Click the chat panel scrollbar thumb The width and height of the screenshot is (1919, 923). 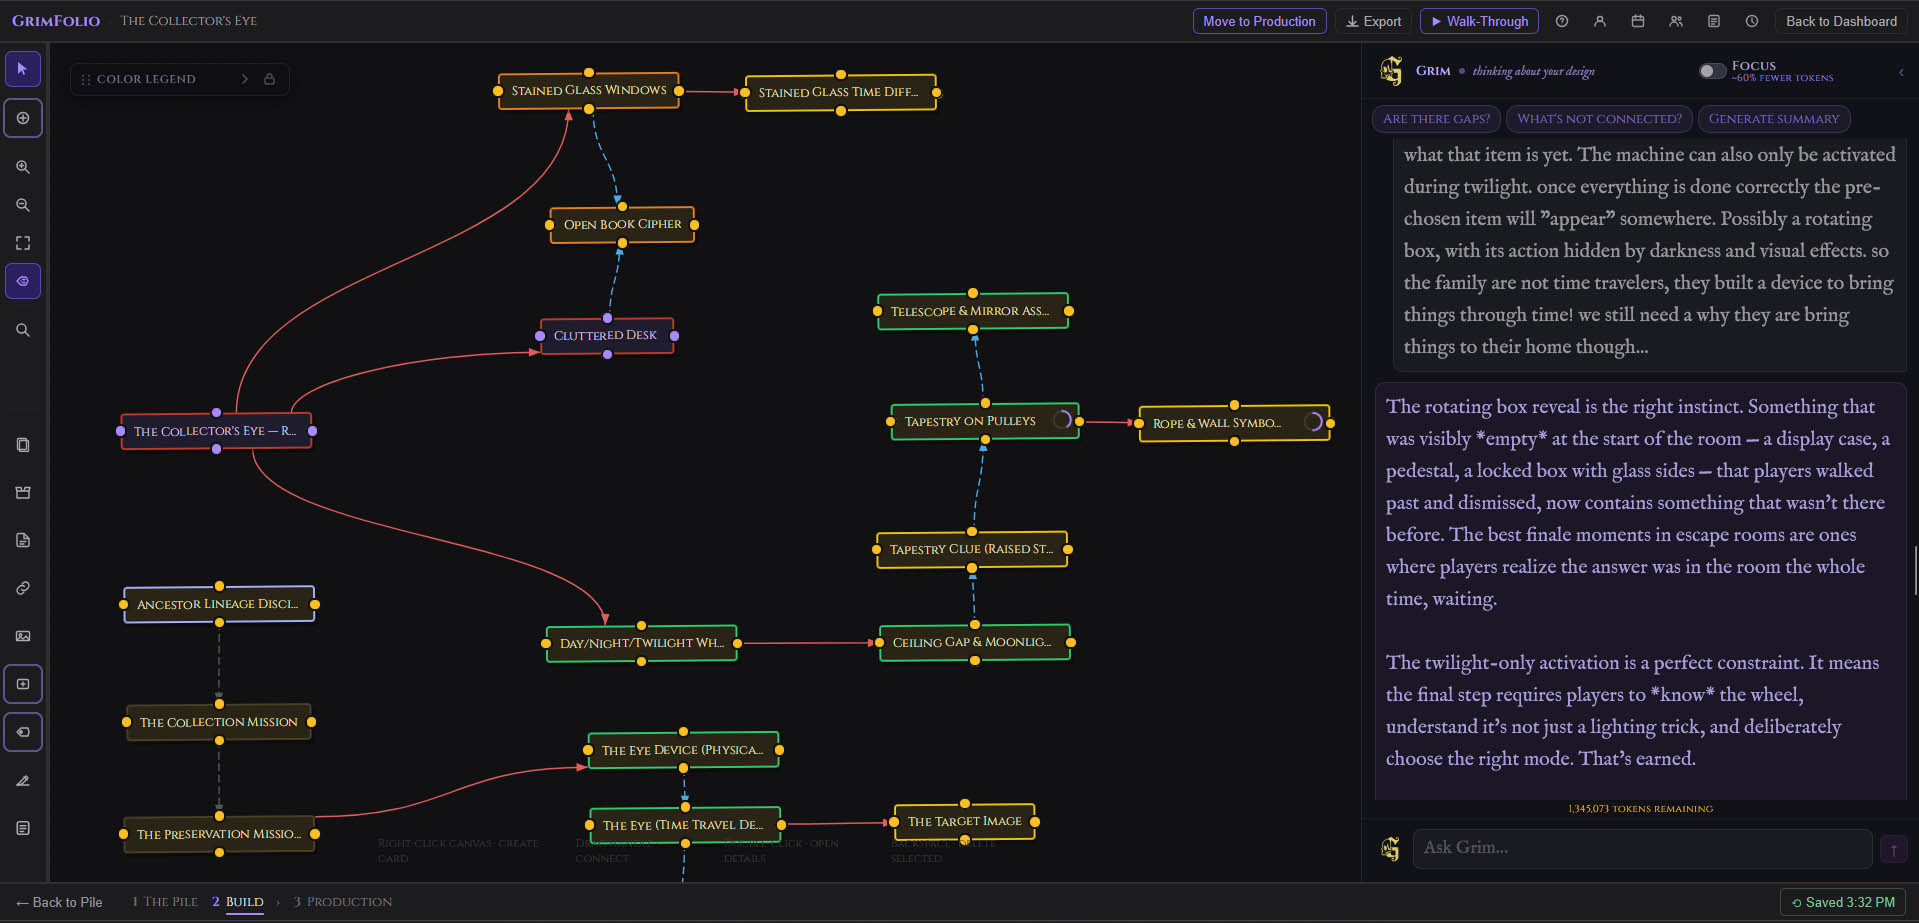tap(1915, 570)
